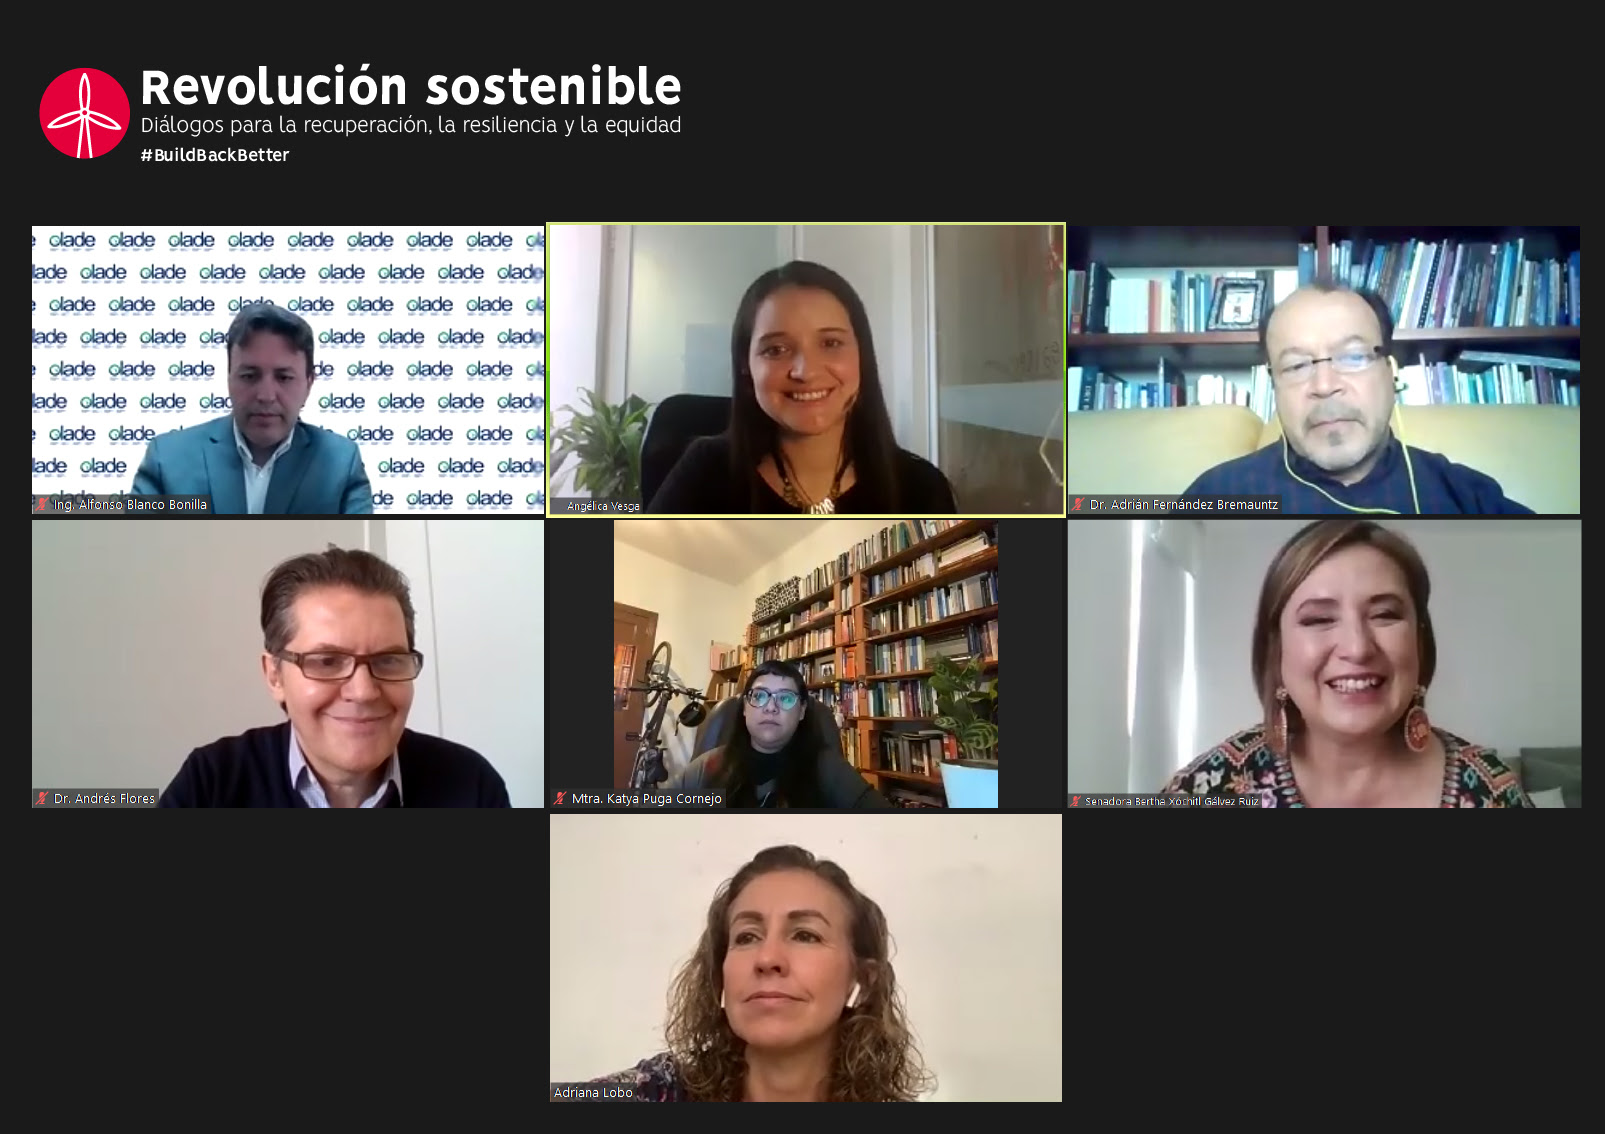
Task: Click the #BuildBackBetter hashtag
Action: [x=215, y=155]
